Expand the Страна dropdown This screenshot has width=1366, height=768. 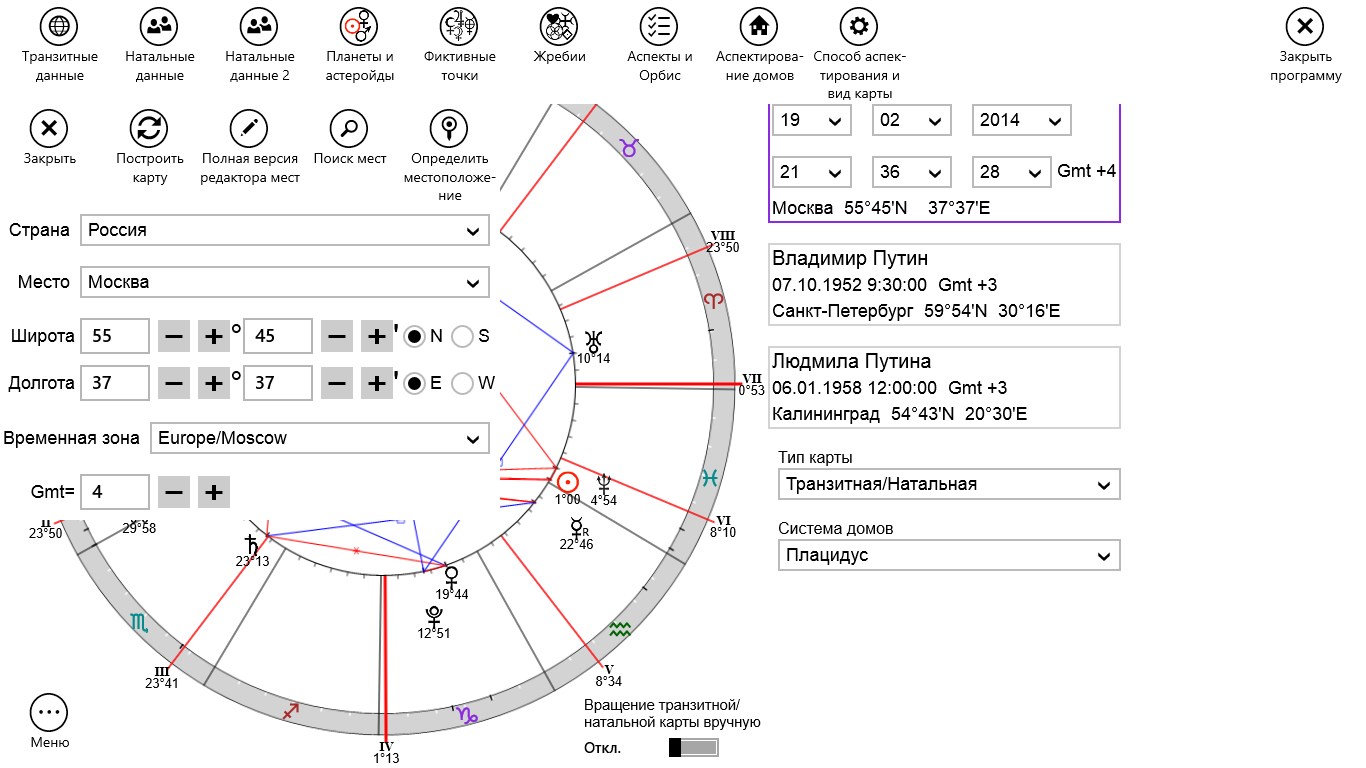pyautogui.click(x=285, y=230)
